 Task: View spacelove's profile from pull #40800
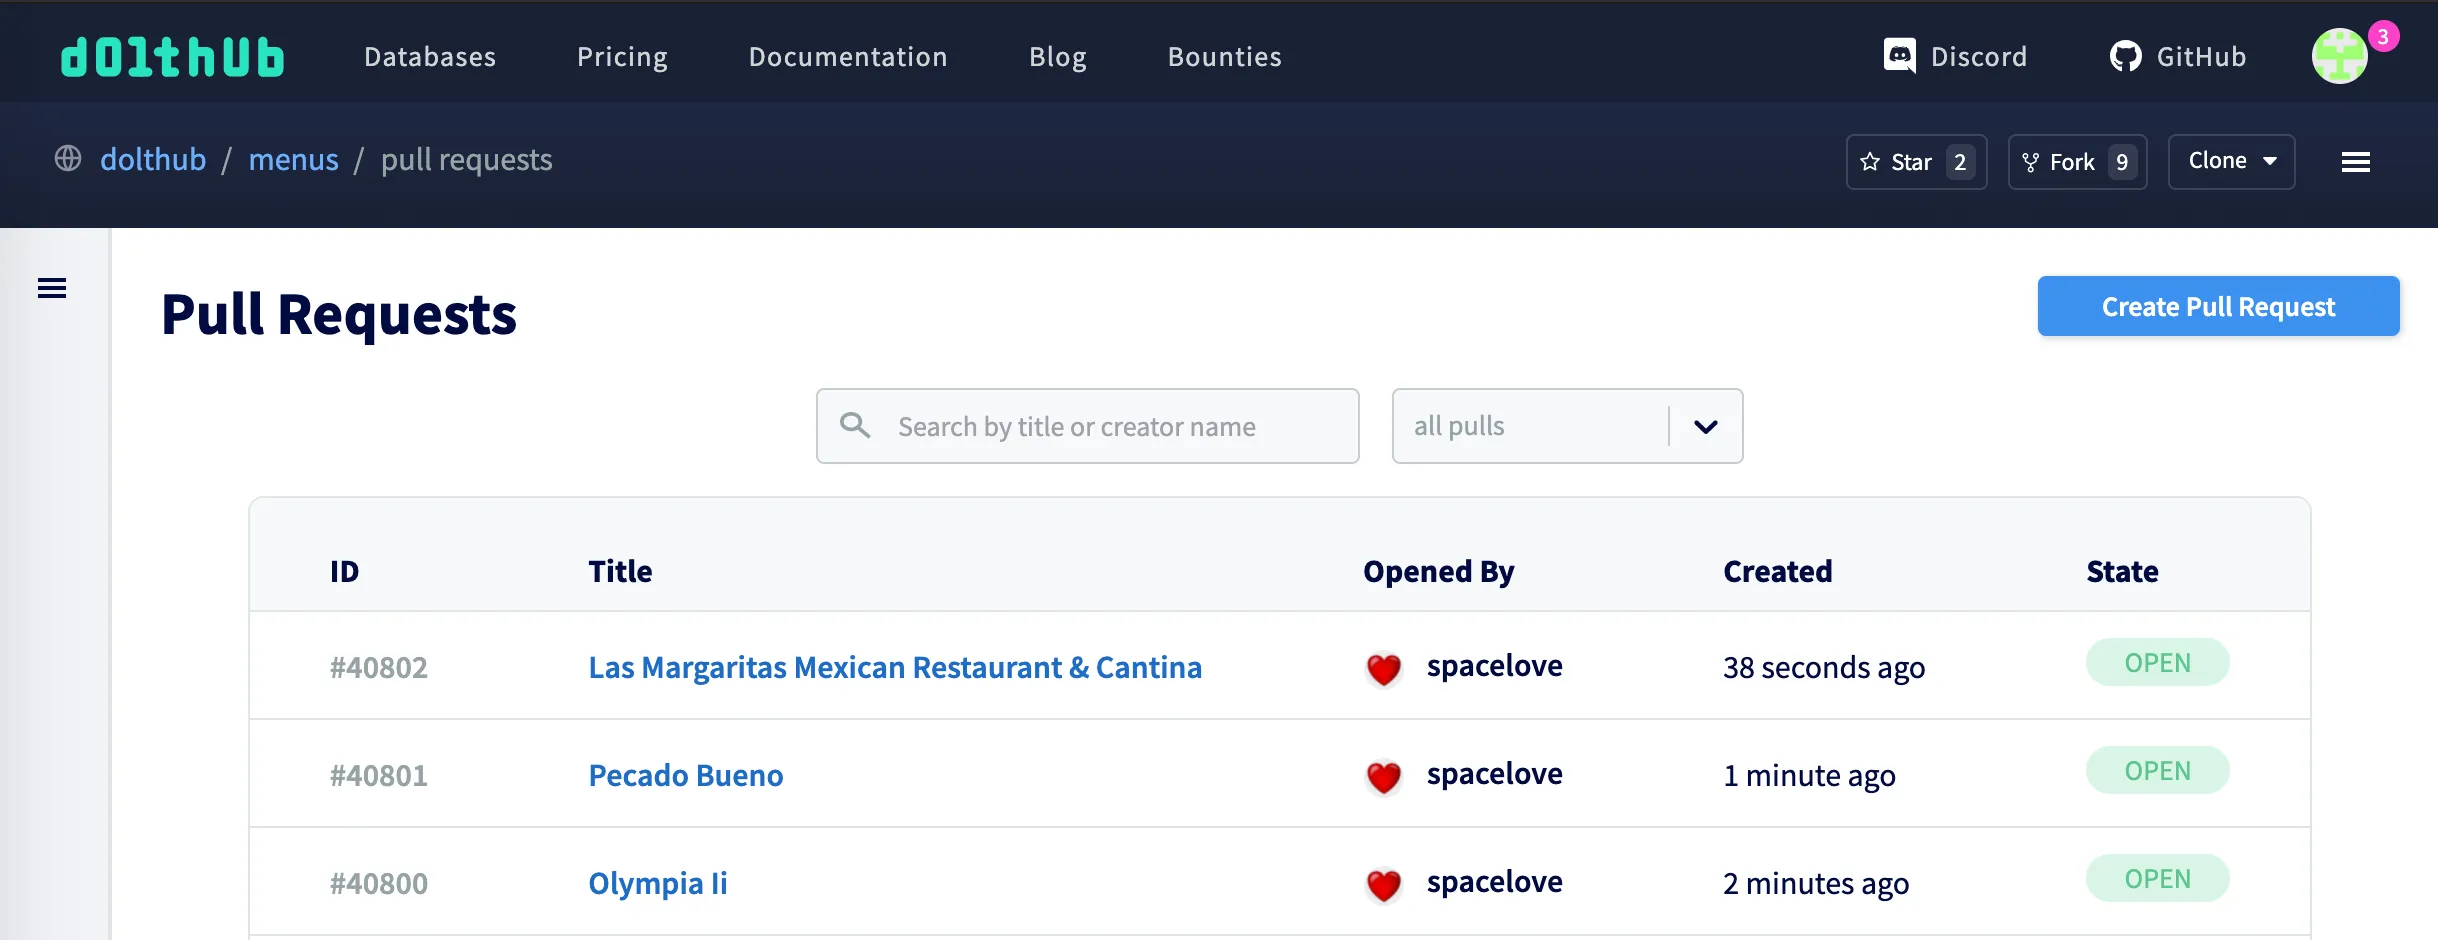pyautogui.click(x=1494, y=882)
